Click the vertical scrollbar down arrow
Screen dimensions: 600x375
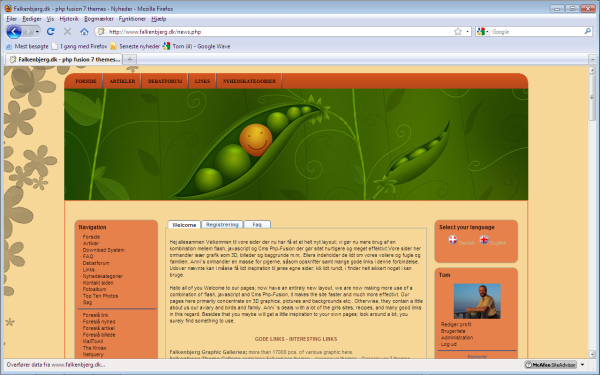click(x=592, y=354)
